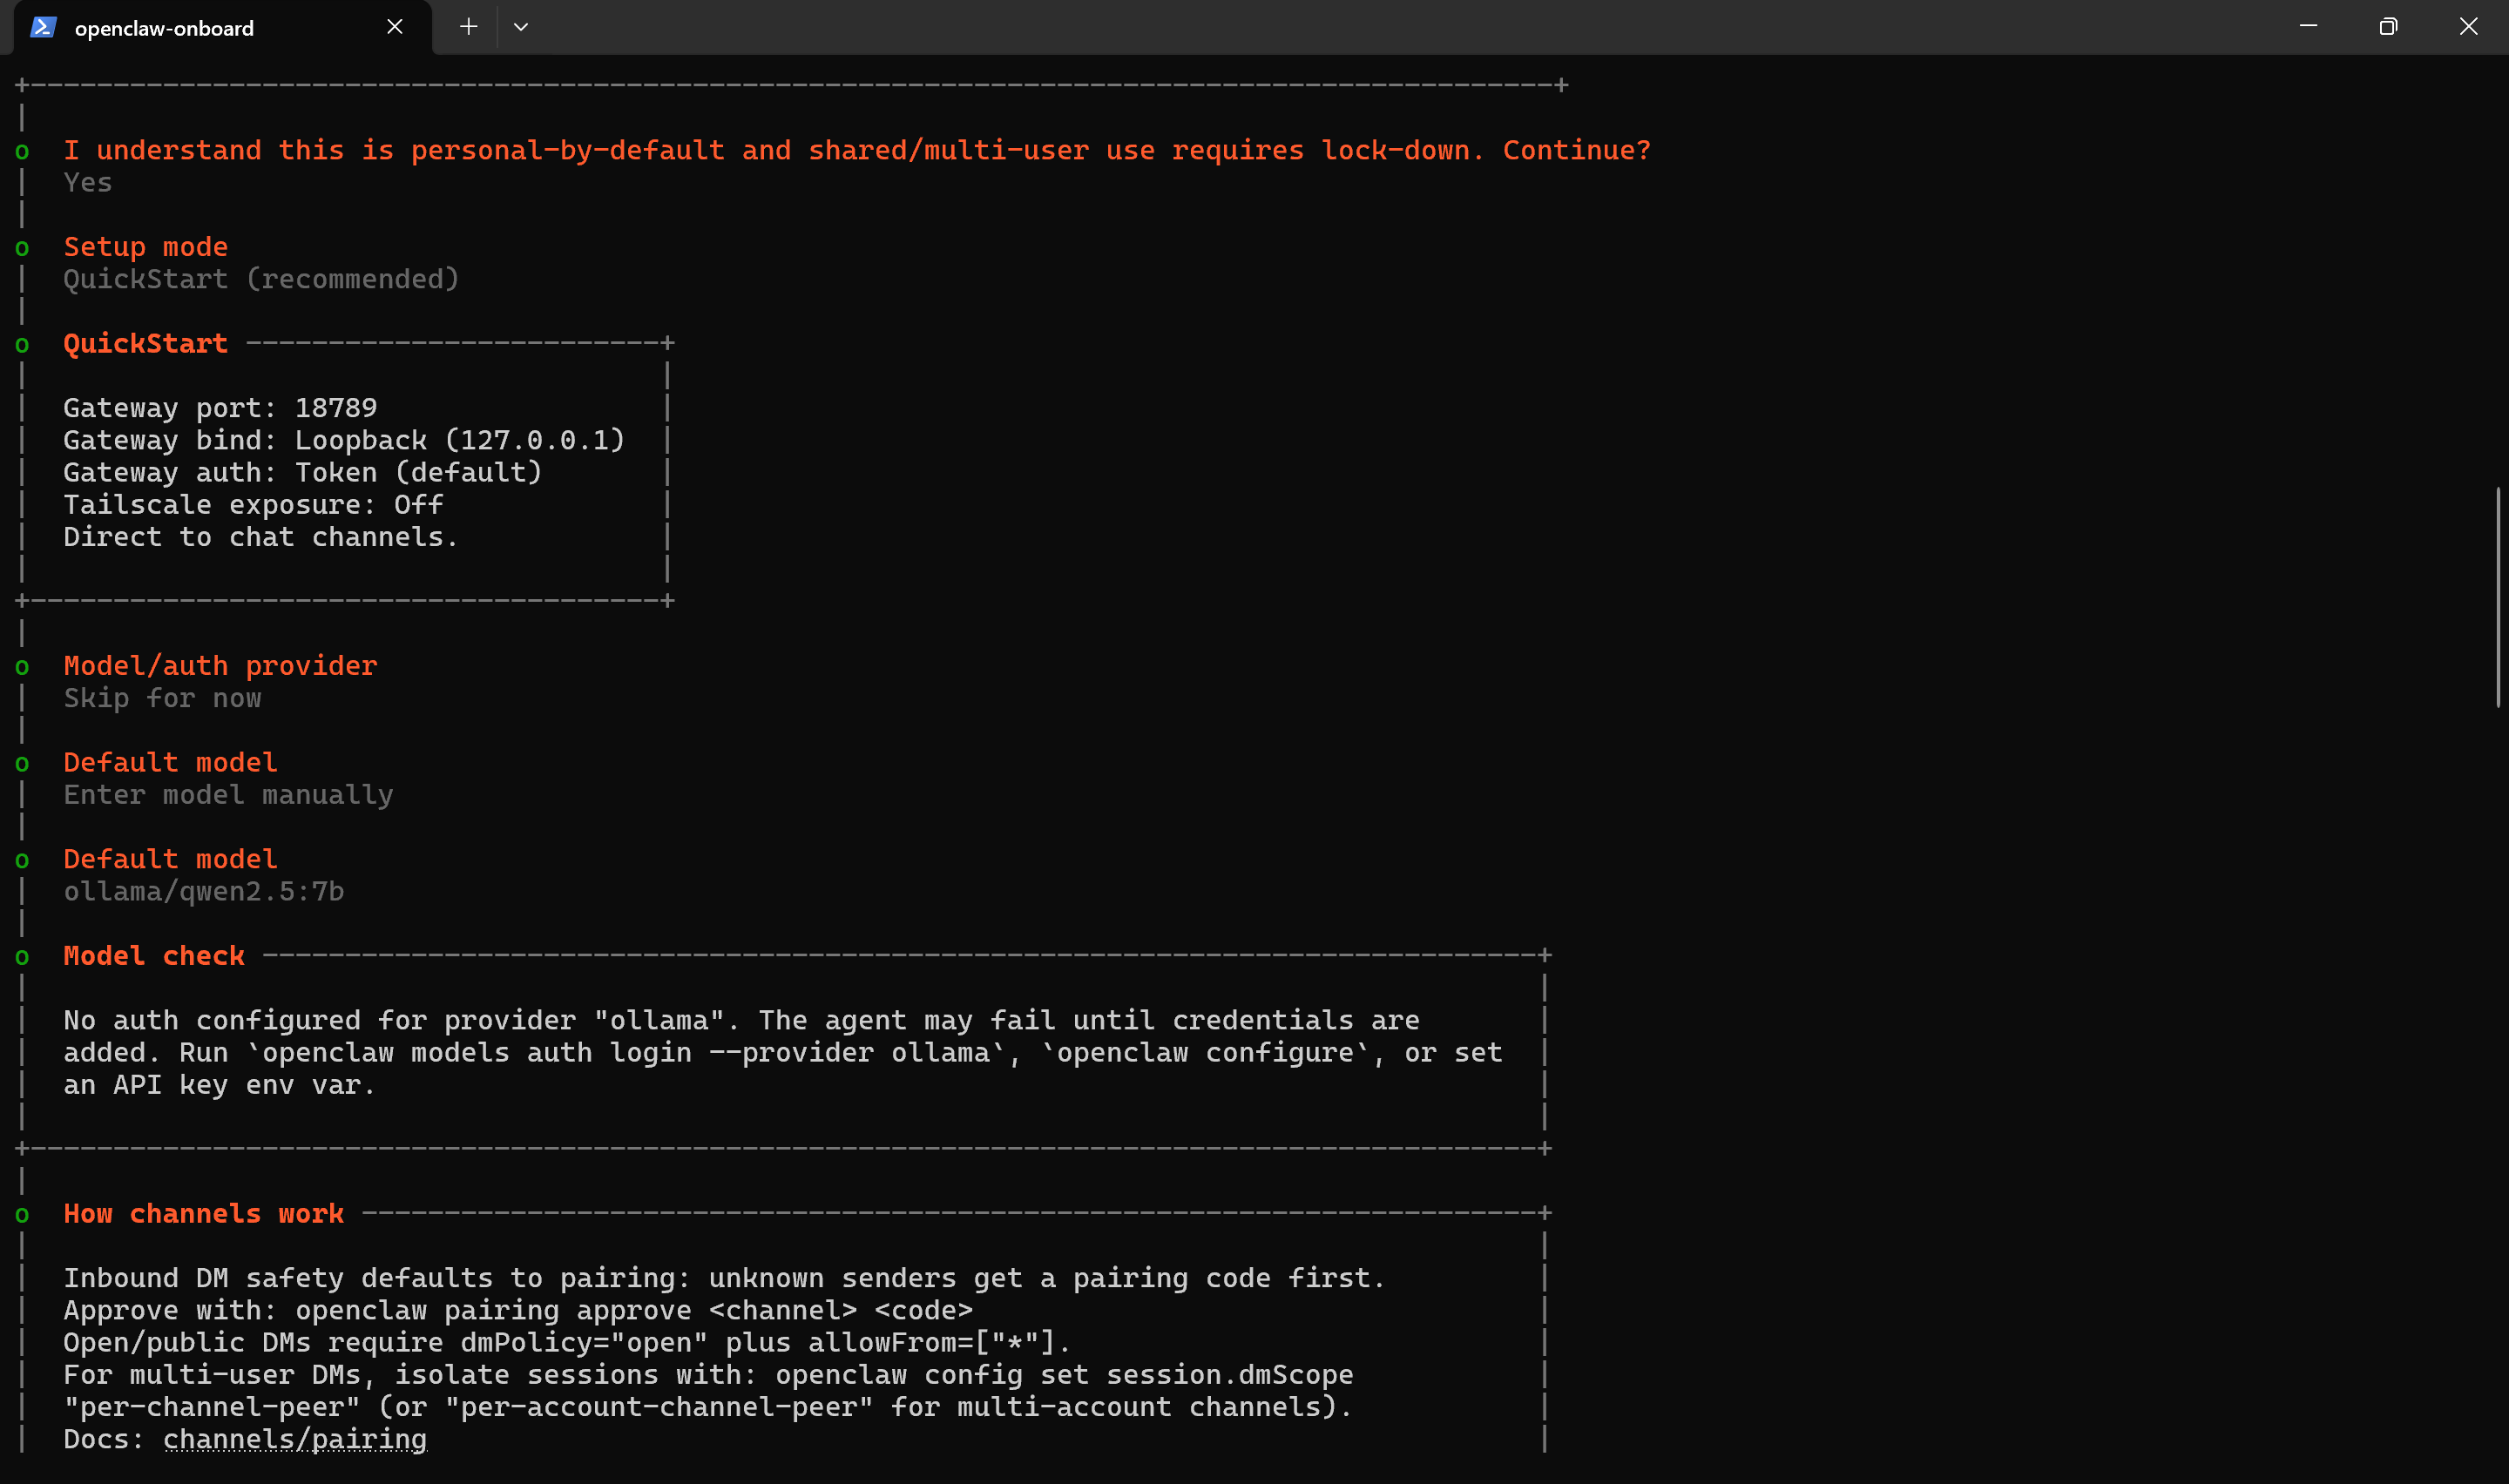This screenshot has width=2509, height=1484.
Task: Click the 'ollama/qwen2.5:7b' model text
Action: coord(204,891)
